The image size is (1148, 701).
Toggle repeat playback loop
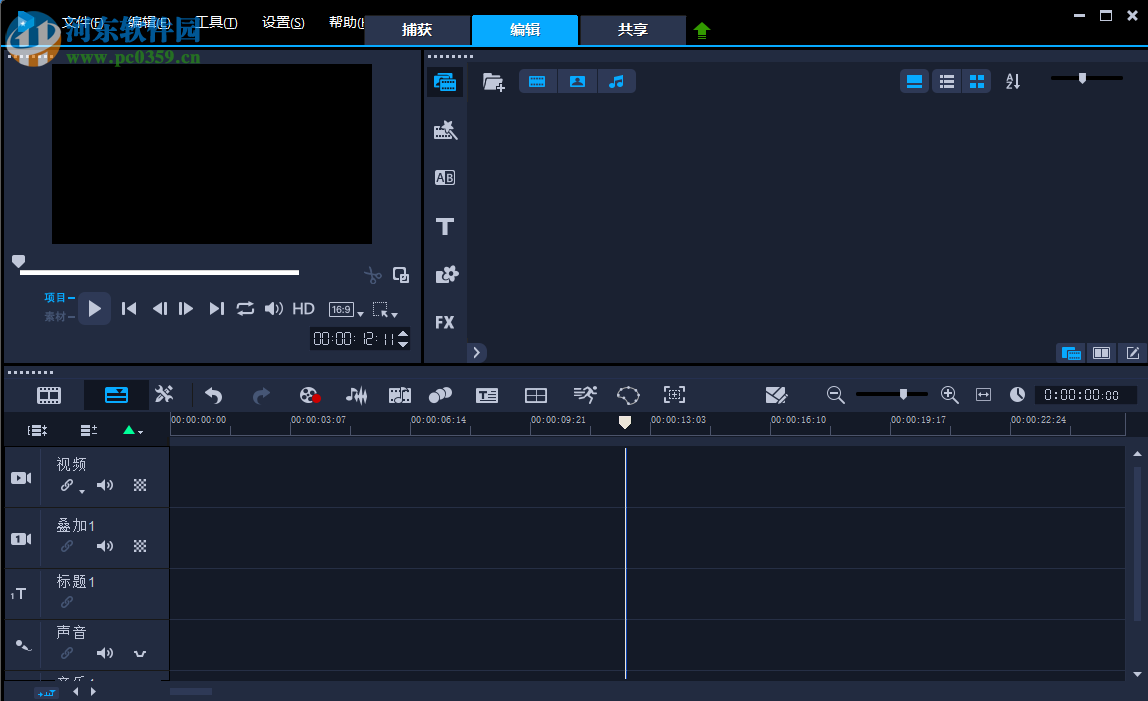click(245, 308)
